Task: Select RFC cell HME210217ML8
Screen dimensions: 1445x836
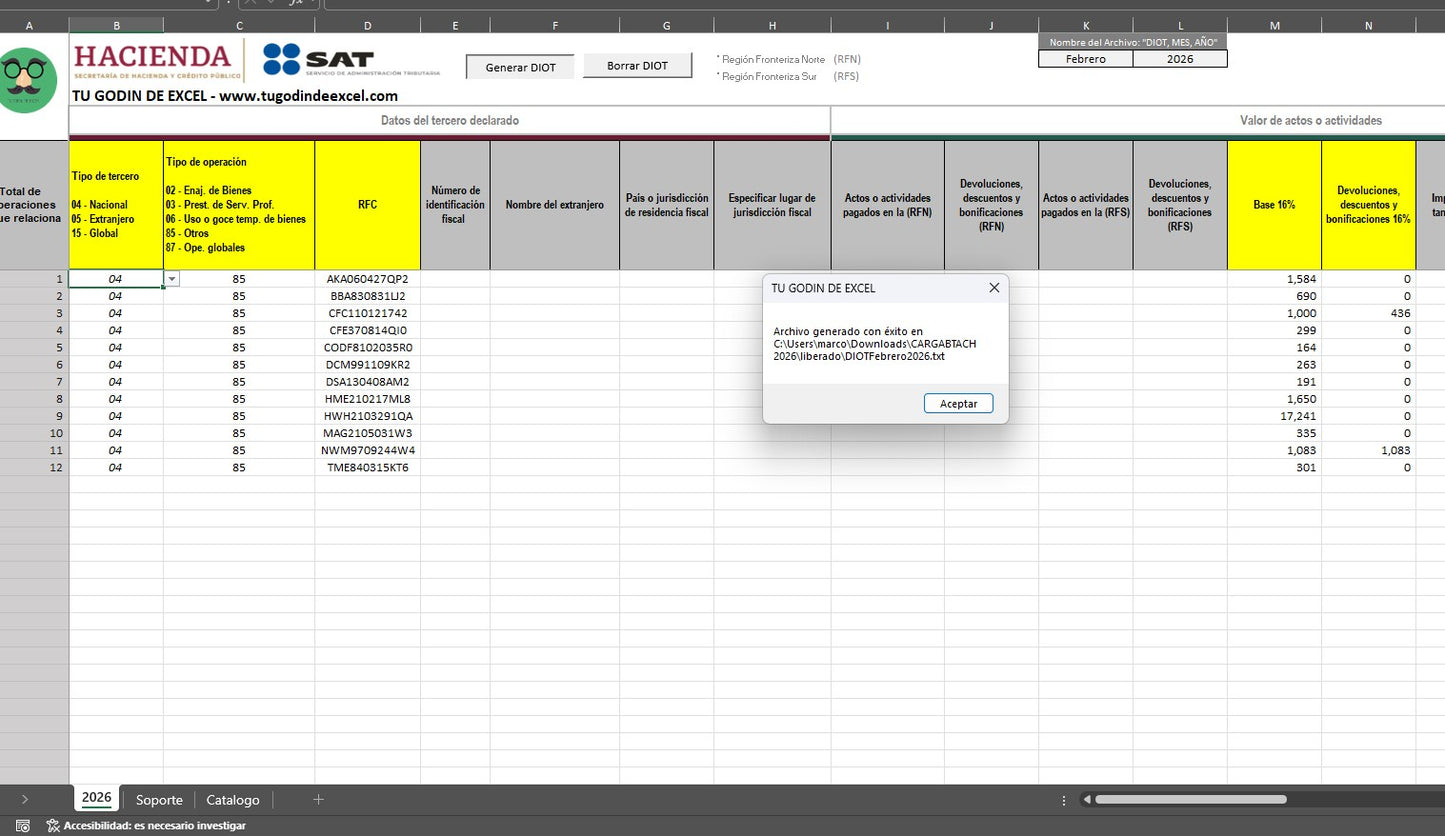Action: (367, 399)
